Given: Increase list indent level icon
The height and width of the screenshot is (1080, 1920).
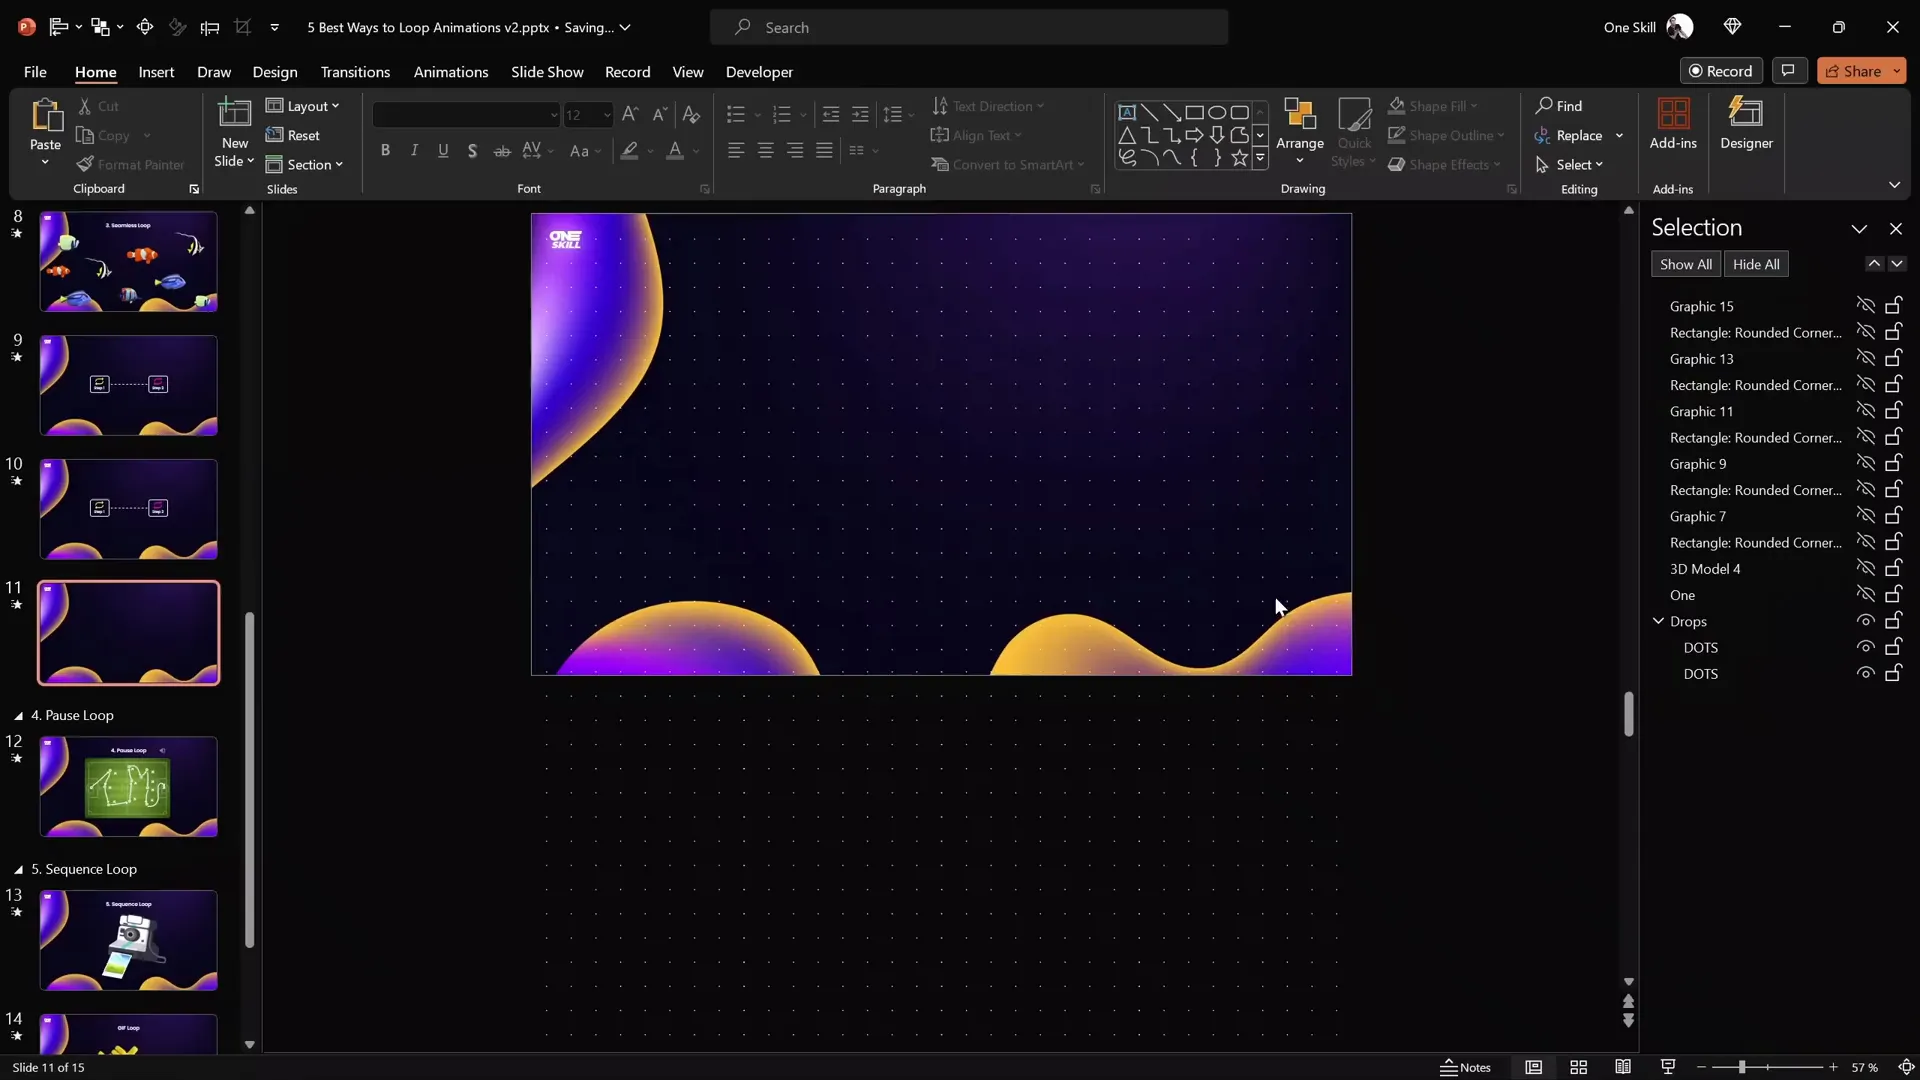Looking at the screenshot, I should click(x=860, y=114).
